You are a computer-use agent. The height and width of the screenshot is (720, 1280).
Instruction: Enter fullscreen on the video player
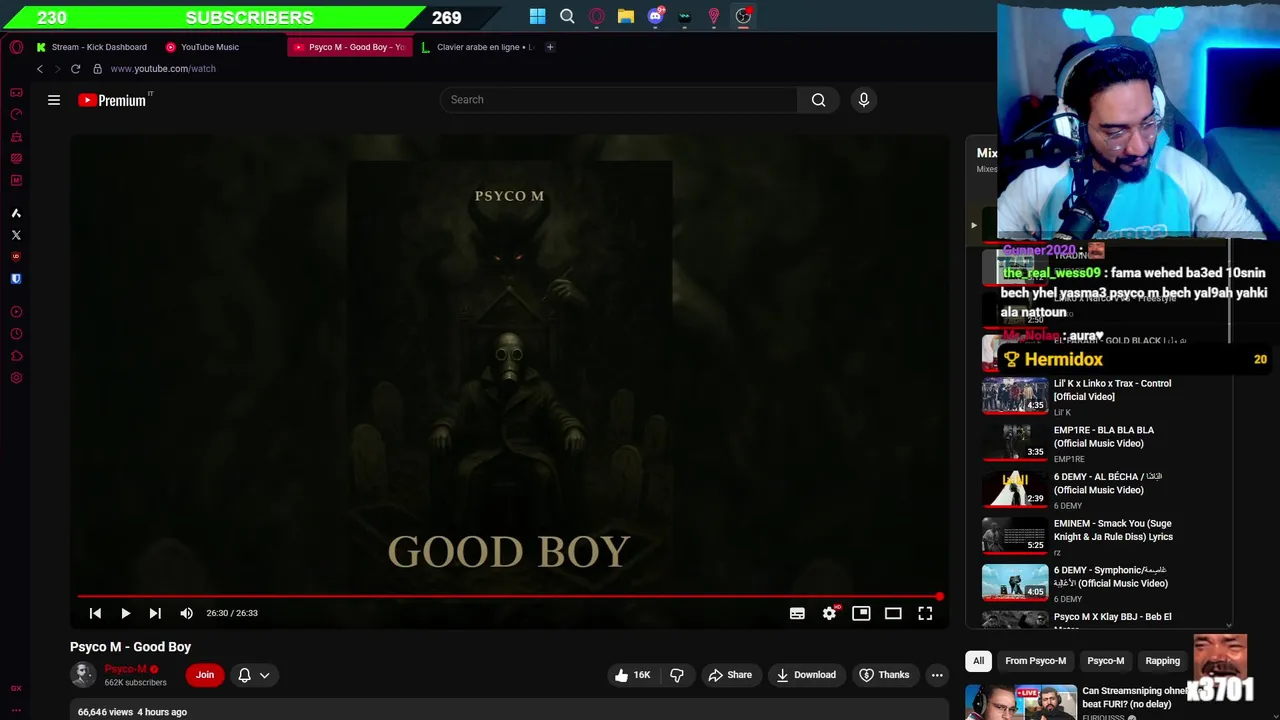tap(925, 613)
